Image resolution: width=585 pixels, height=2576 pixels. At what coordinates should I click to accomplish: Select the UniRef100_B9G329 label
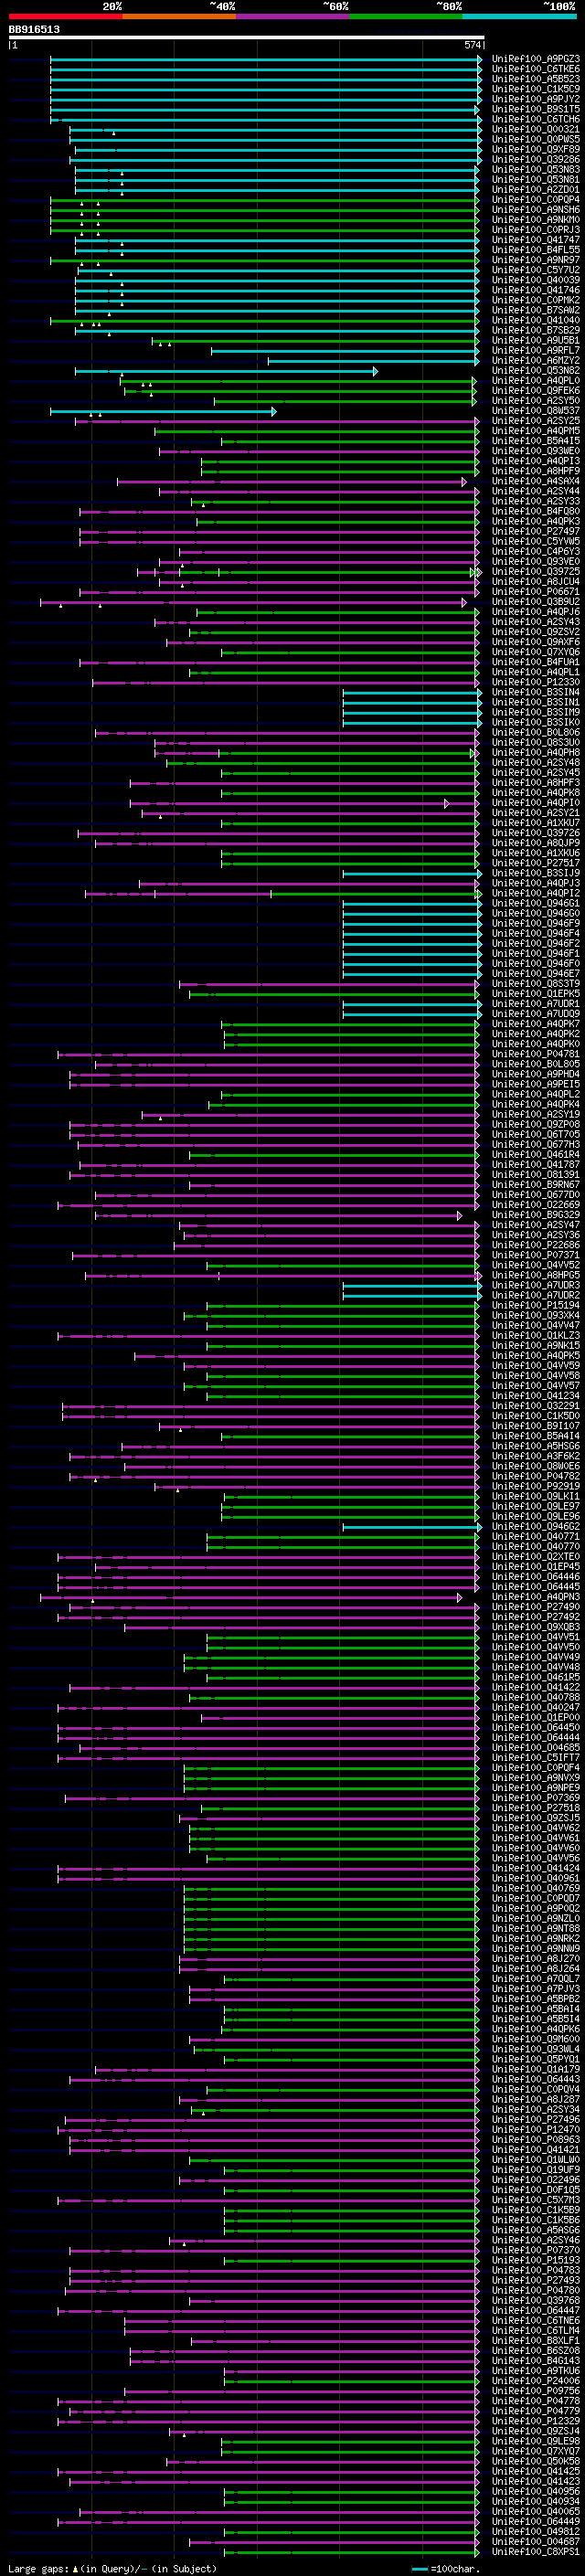click(x=535, y=1215)
